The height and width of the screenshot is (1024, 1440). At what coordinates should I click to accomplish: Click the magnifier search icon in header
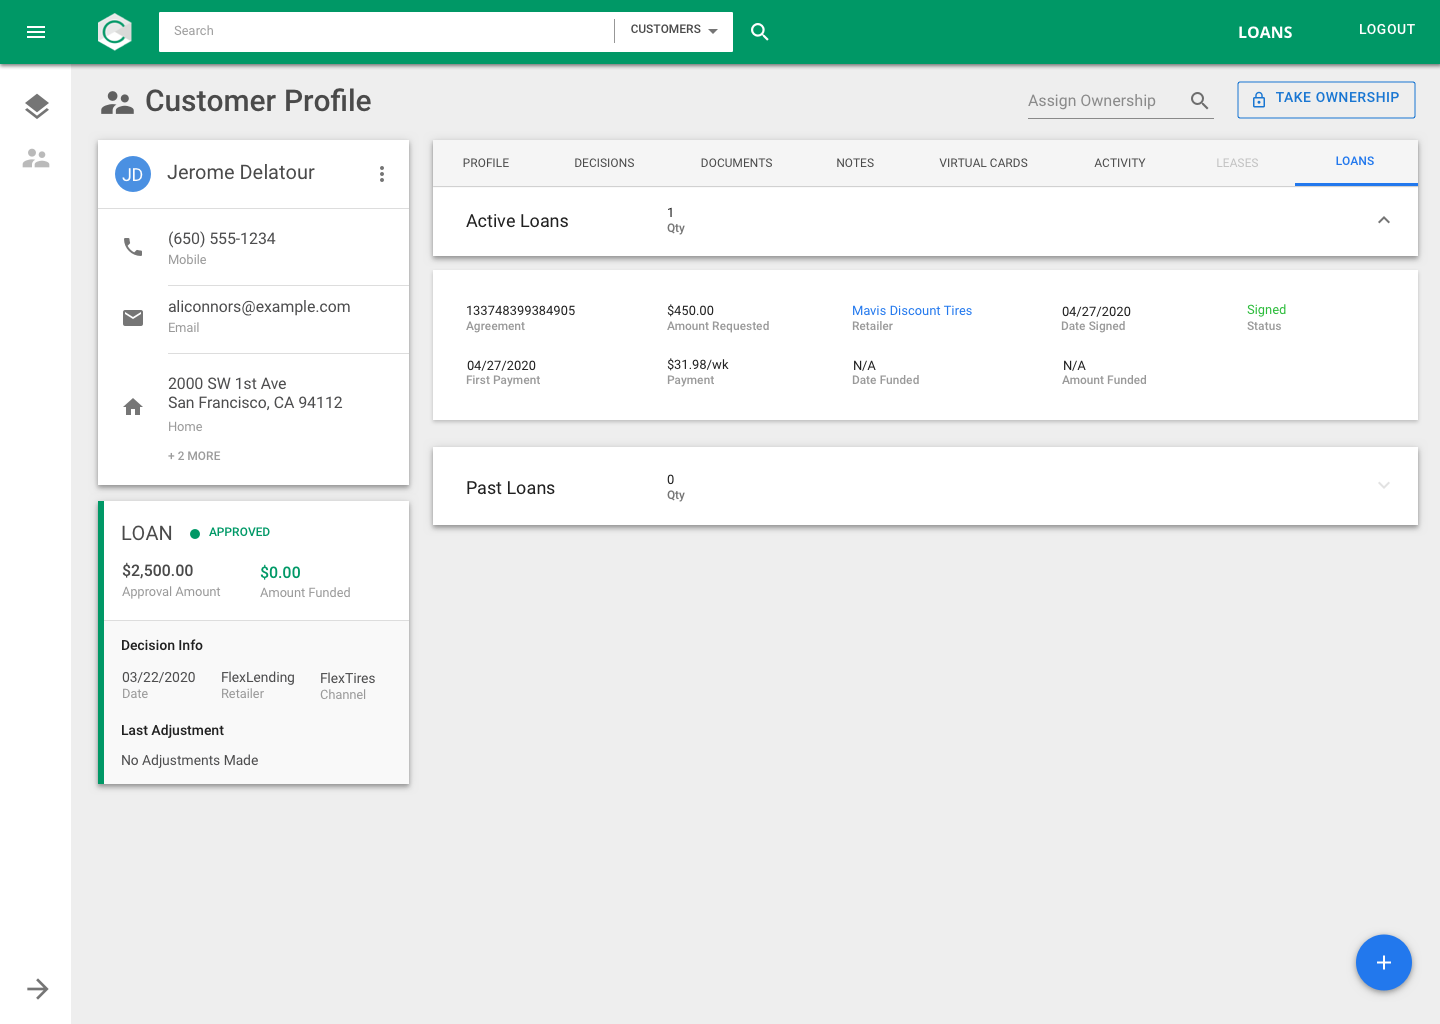(760, 32)
